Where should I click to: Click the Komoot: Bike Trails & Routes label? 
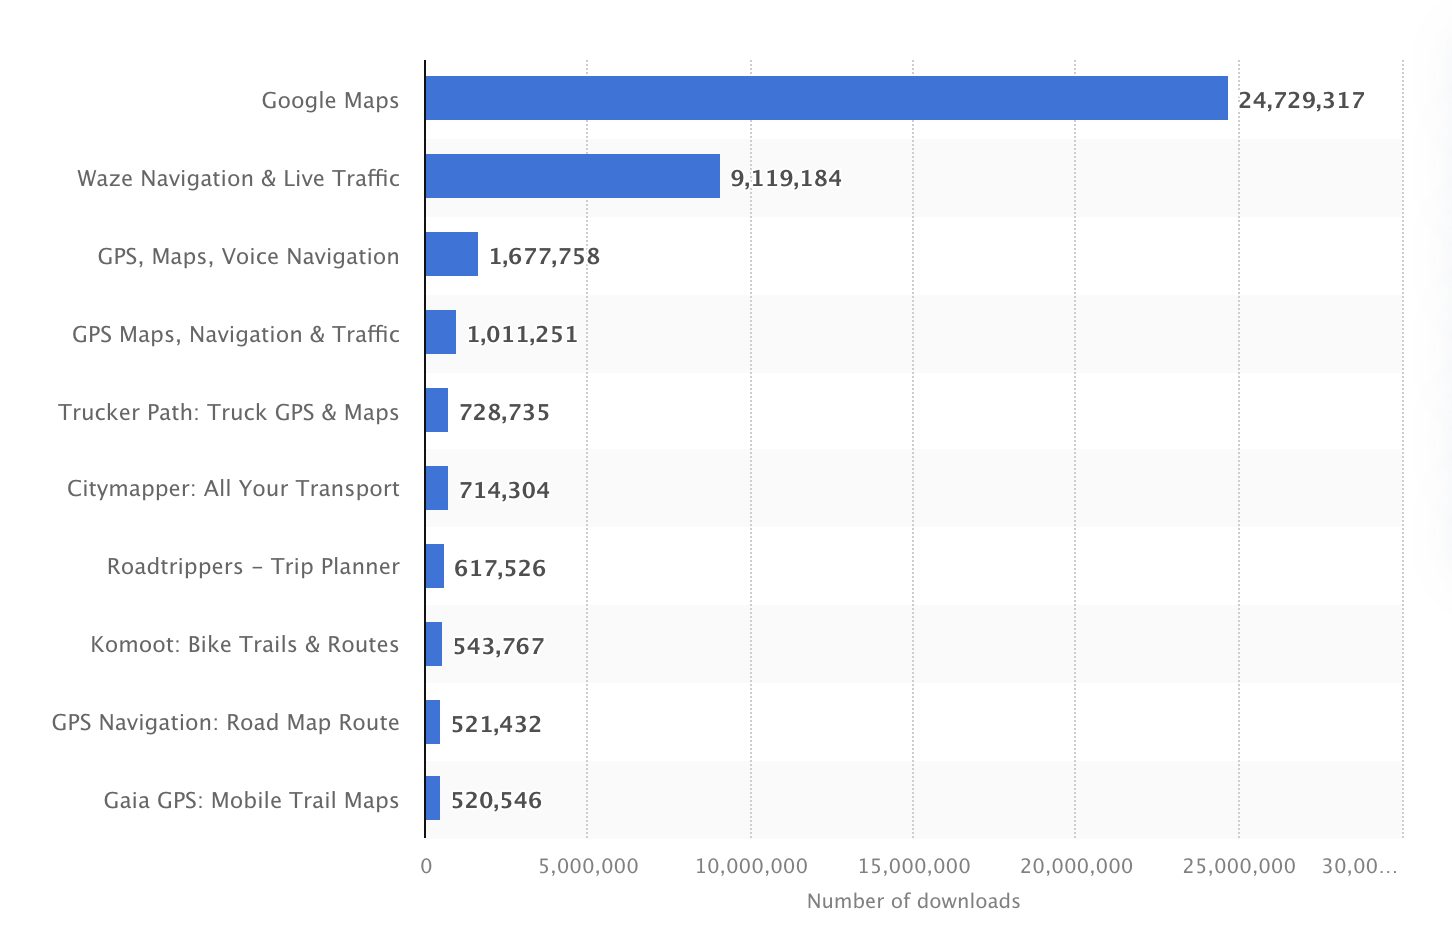coord(245,644)
